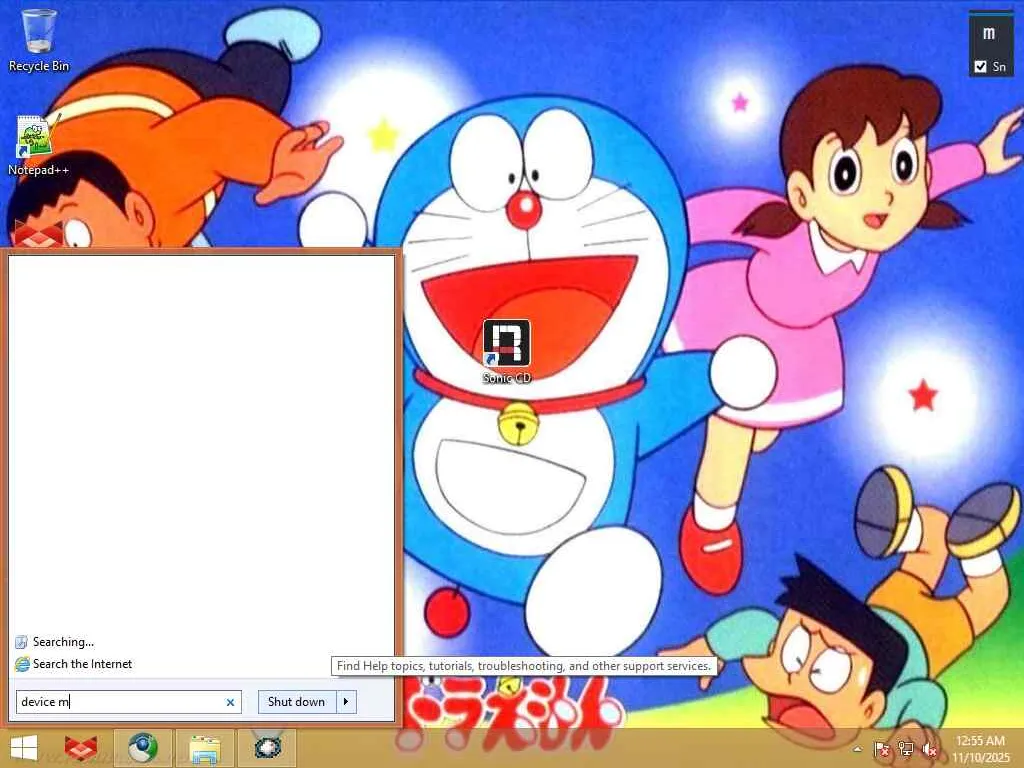Click the Action Center flag tray icon

[882, 749]
